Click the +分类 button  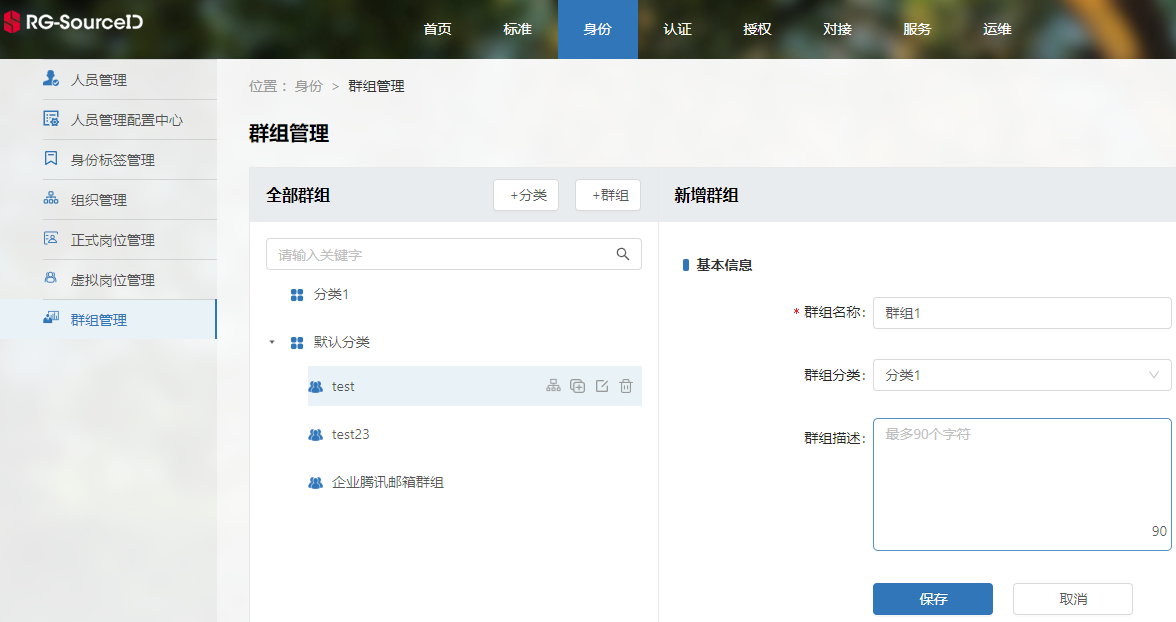(x=526, y=195)
